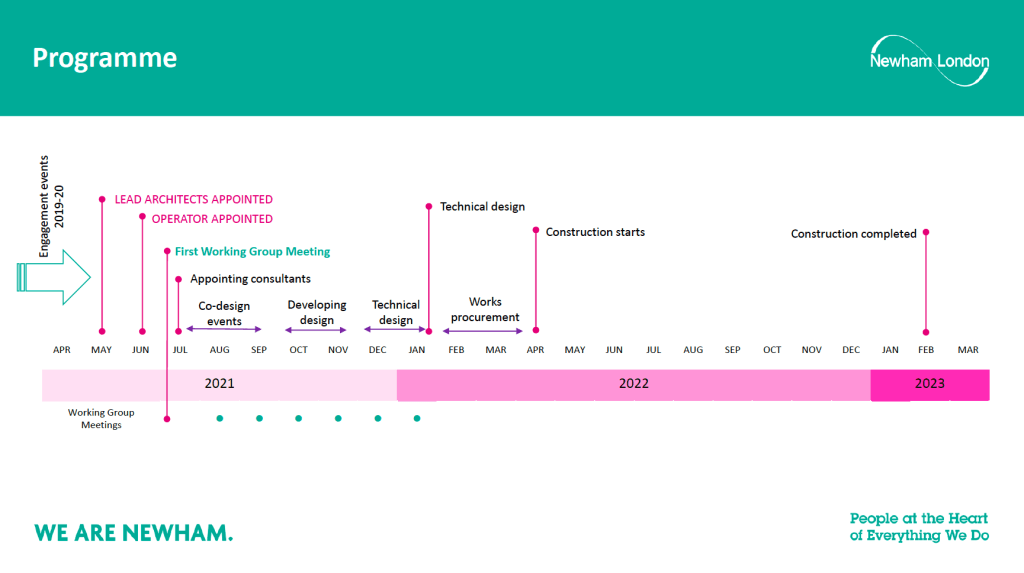Click the "Construction starts" milestone label
Image resolution: width=1024 pixels, height=573 pixels.
coord(595,232)
